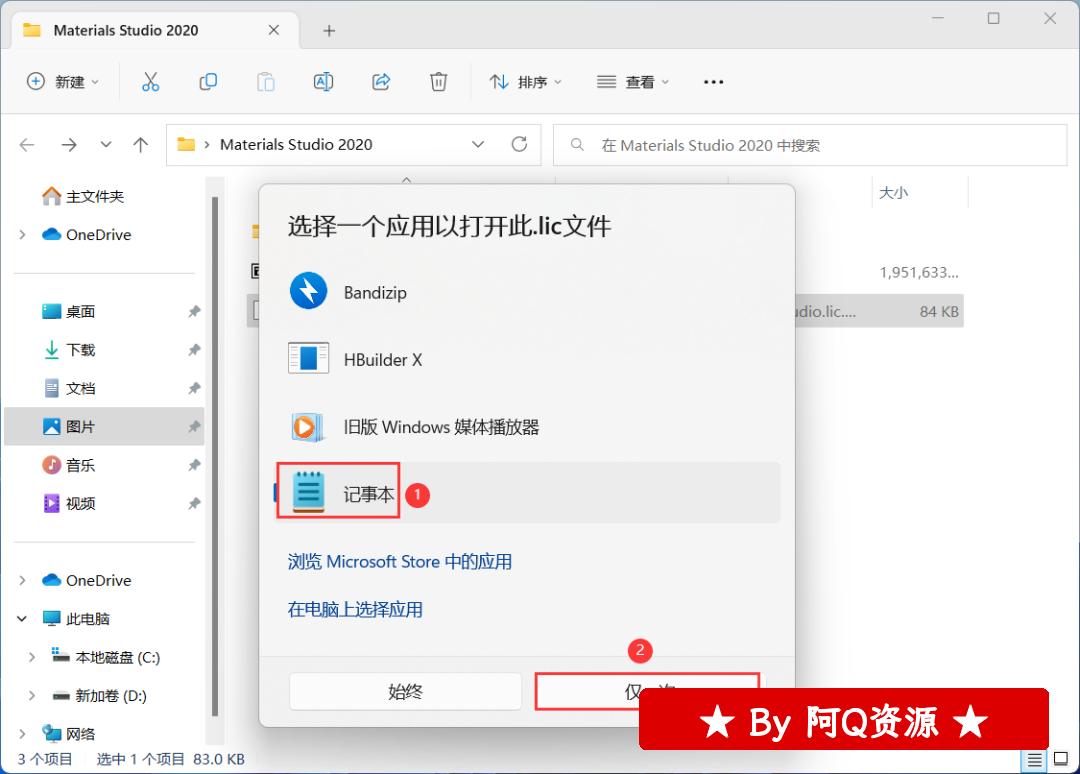Open the See more options ellipsis
1080x774 pixels.
713,82
